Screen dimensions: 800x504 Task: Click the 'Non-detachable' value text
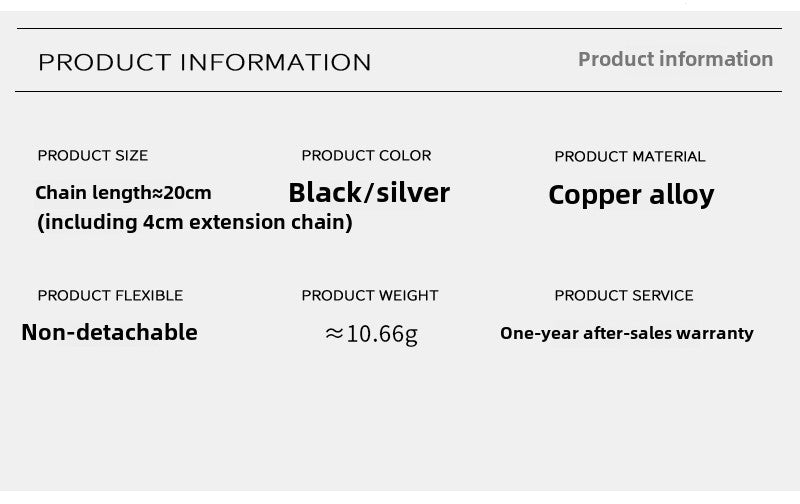click(x=109, y=332)
